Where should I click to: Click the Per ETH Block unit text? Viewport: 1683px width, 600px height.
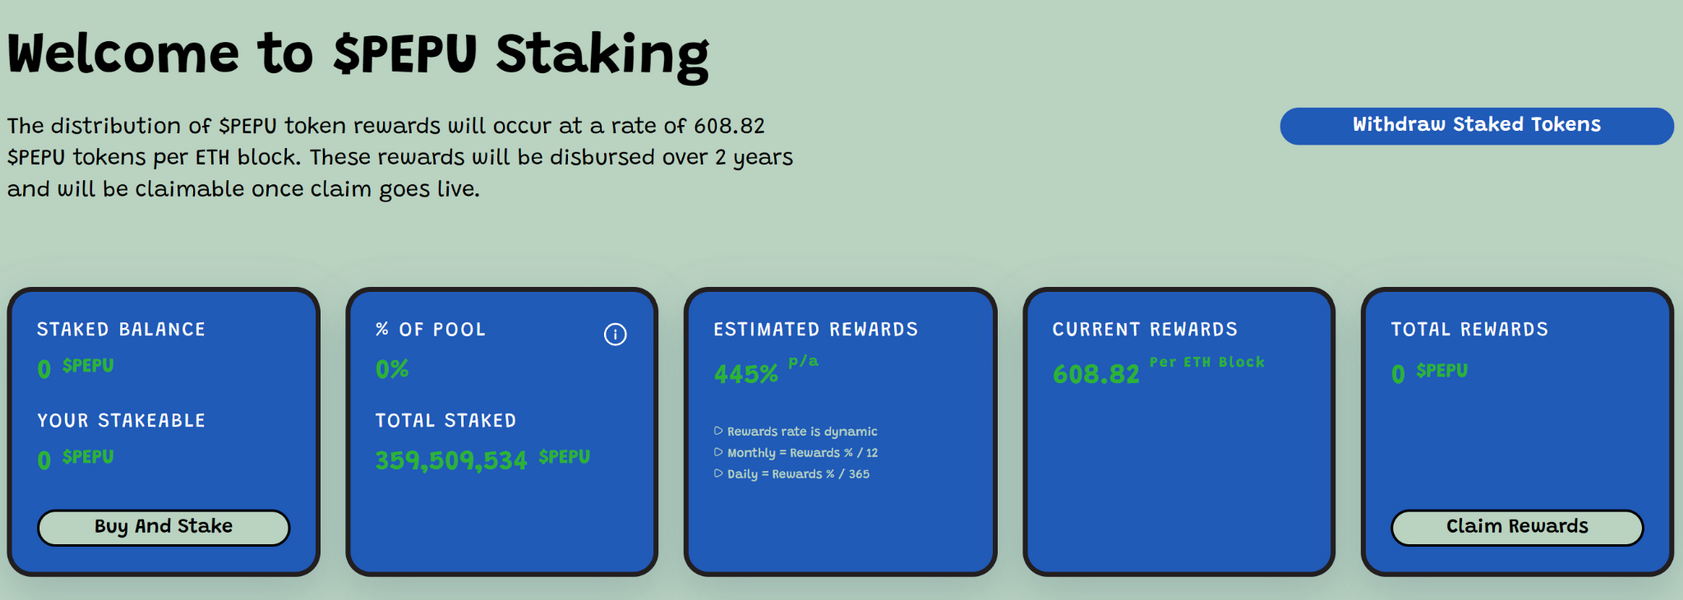(x=1207, y=362)
